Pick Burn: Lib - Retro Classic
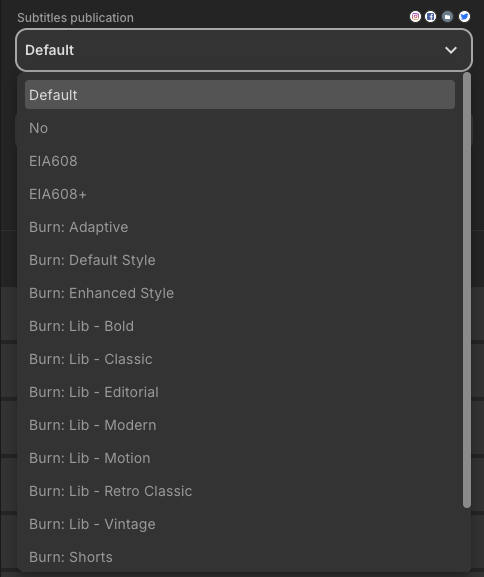Screen dimensions: 484x577 (240, 491)
